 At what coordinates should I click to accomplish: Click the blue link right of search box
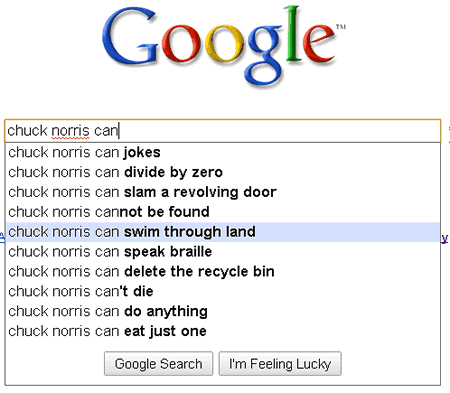point(449,134)
